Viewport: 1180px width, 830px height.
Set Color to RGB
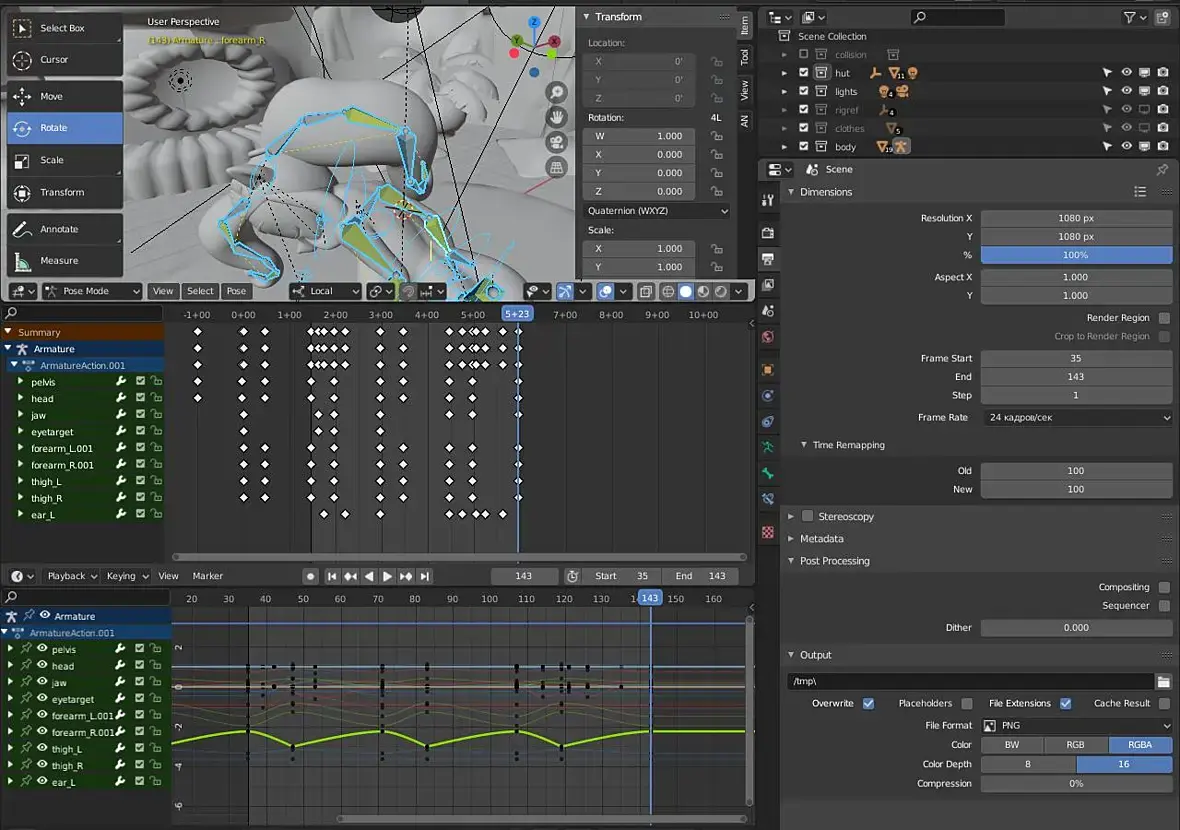pos(1075,745)
